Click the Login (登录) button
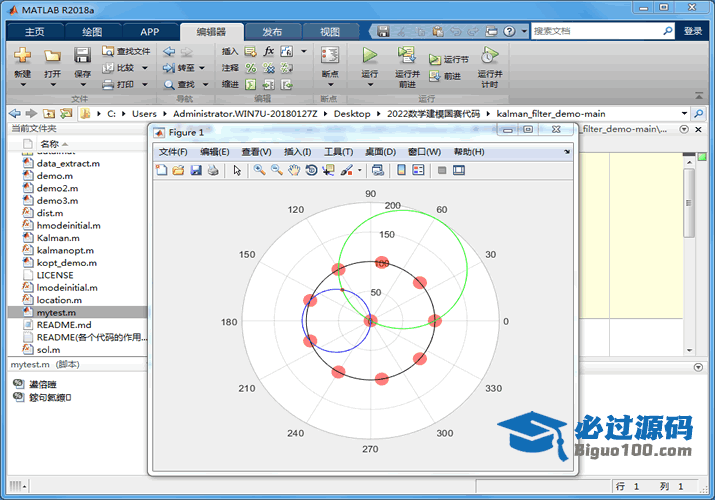715x500 pixels. (x=693, y=31)
